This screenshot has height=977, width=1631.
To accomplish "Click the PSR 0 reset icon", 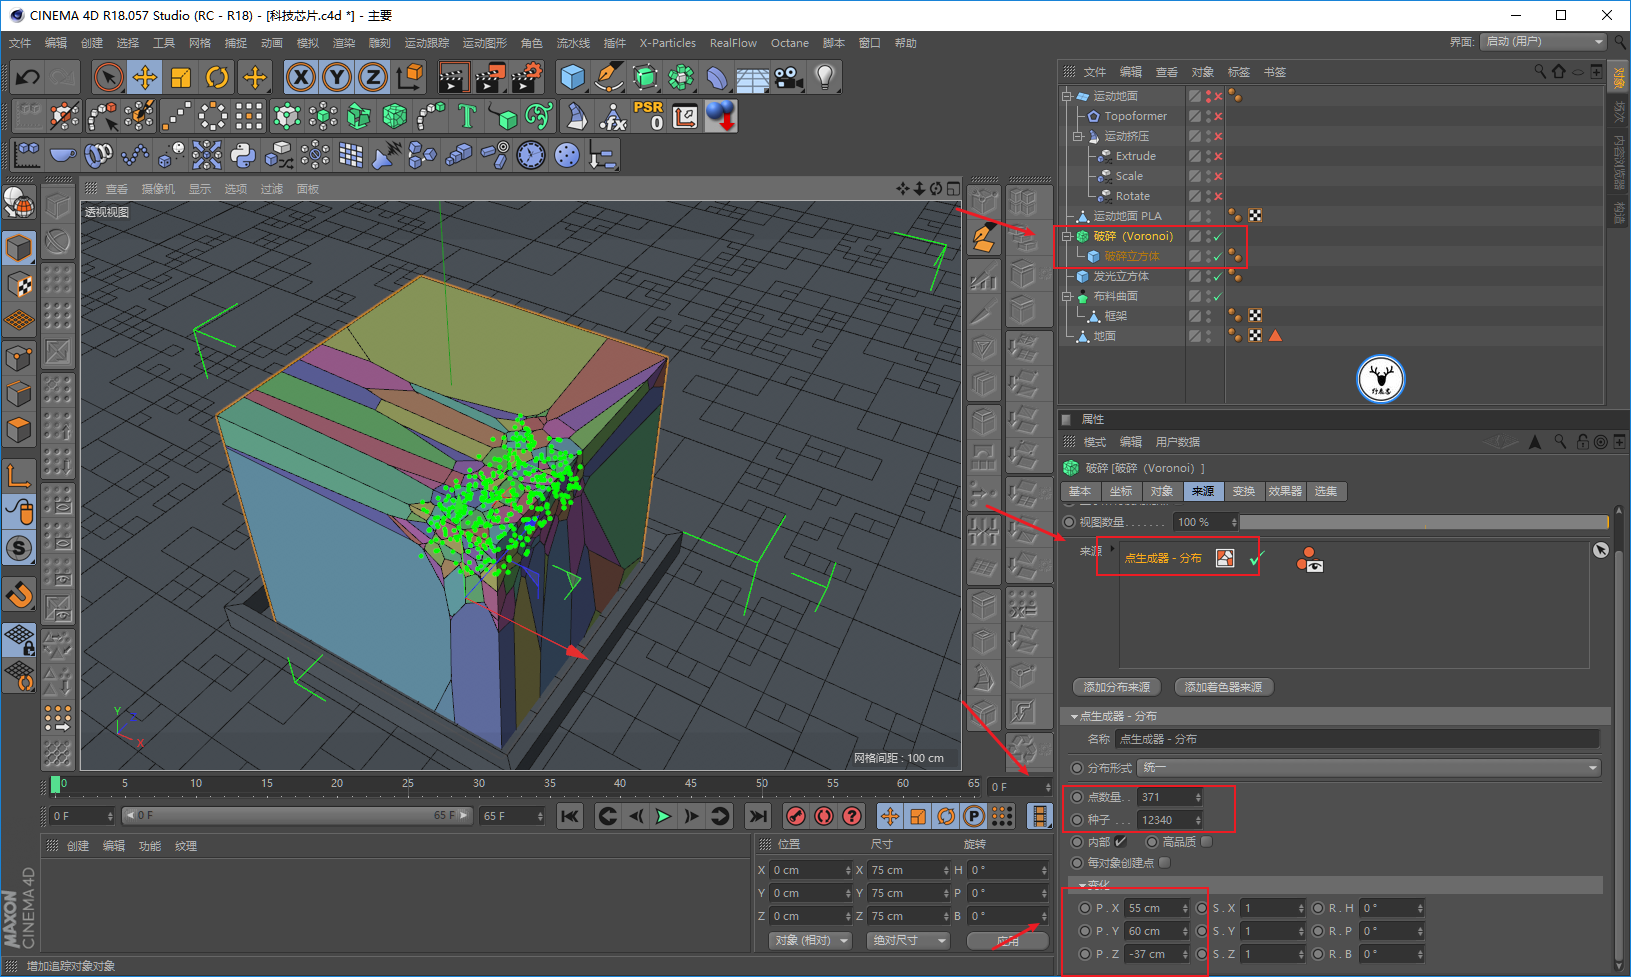I will pyautogui.click(x=648, y=116).
